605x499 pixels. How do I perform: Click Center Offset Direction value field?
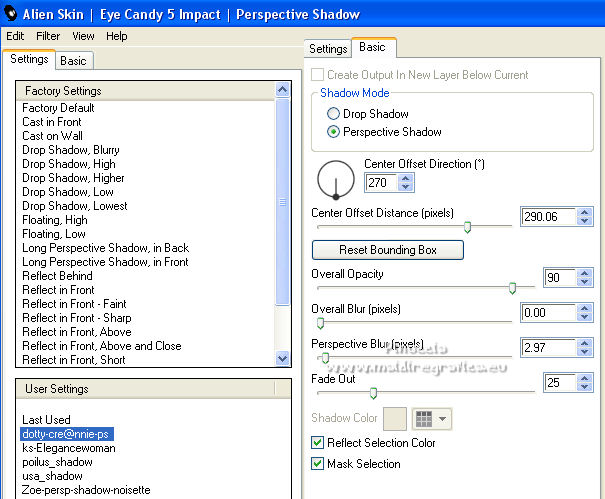382,183
